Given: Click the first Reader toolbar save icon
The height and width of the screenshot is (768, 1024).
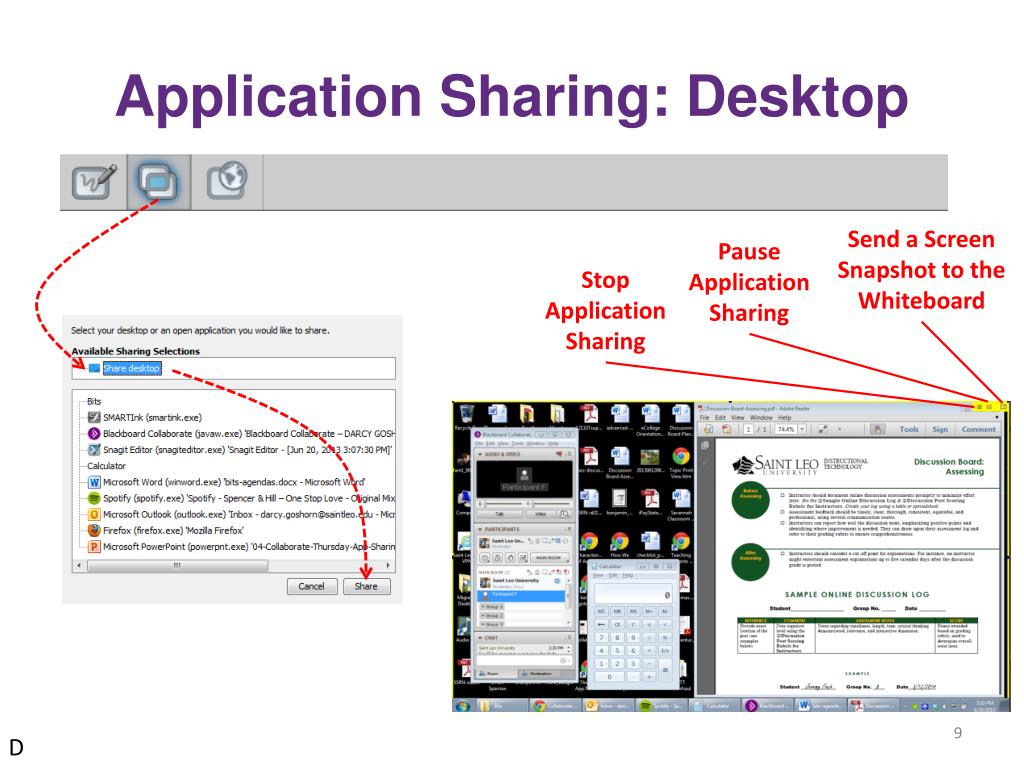Looking at the screenshot, I should coord(708,429).
